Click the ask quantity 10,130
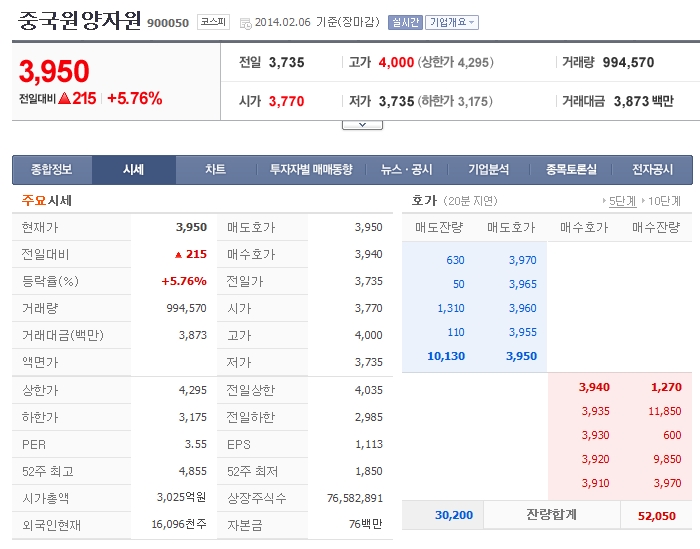This screenshot has height=549, width=700. pos(446,357)
